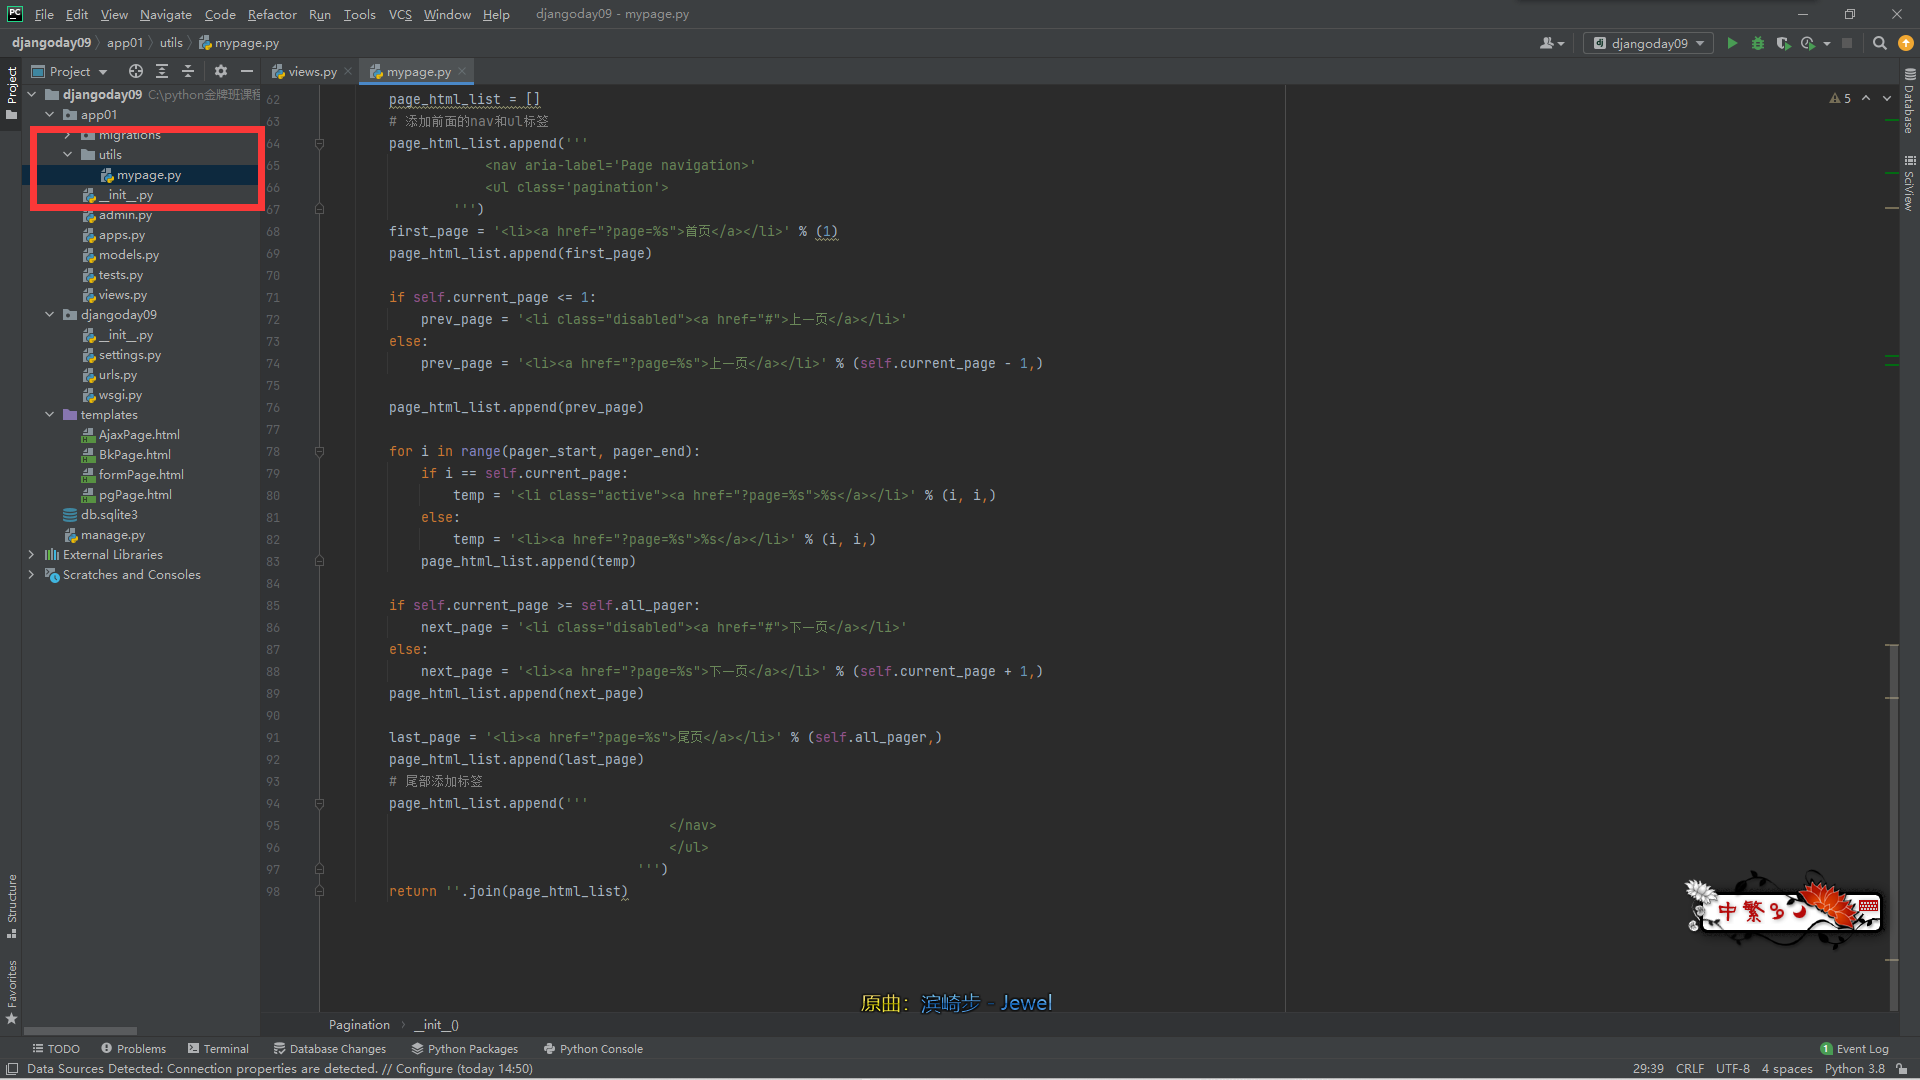Open Search Everywhere magnifier
The height and width of the screenshot is (1080, 1920).
1879,43
